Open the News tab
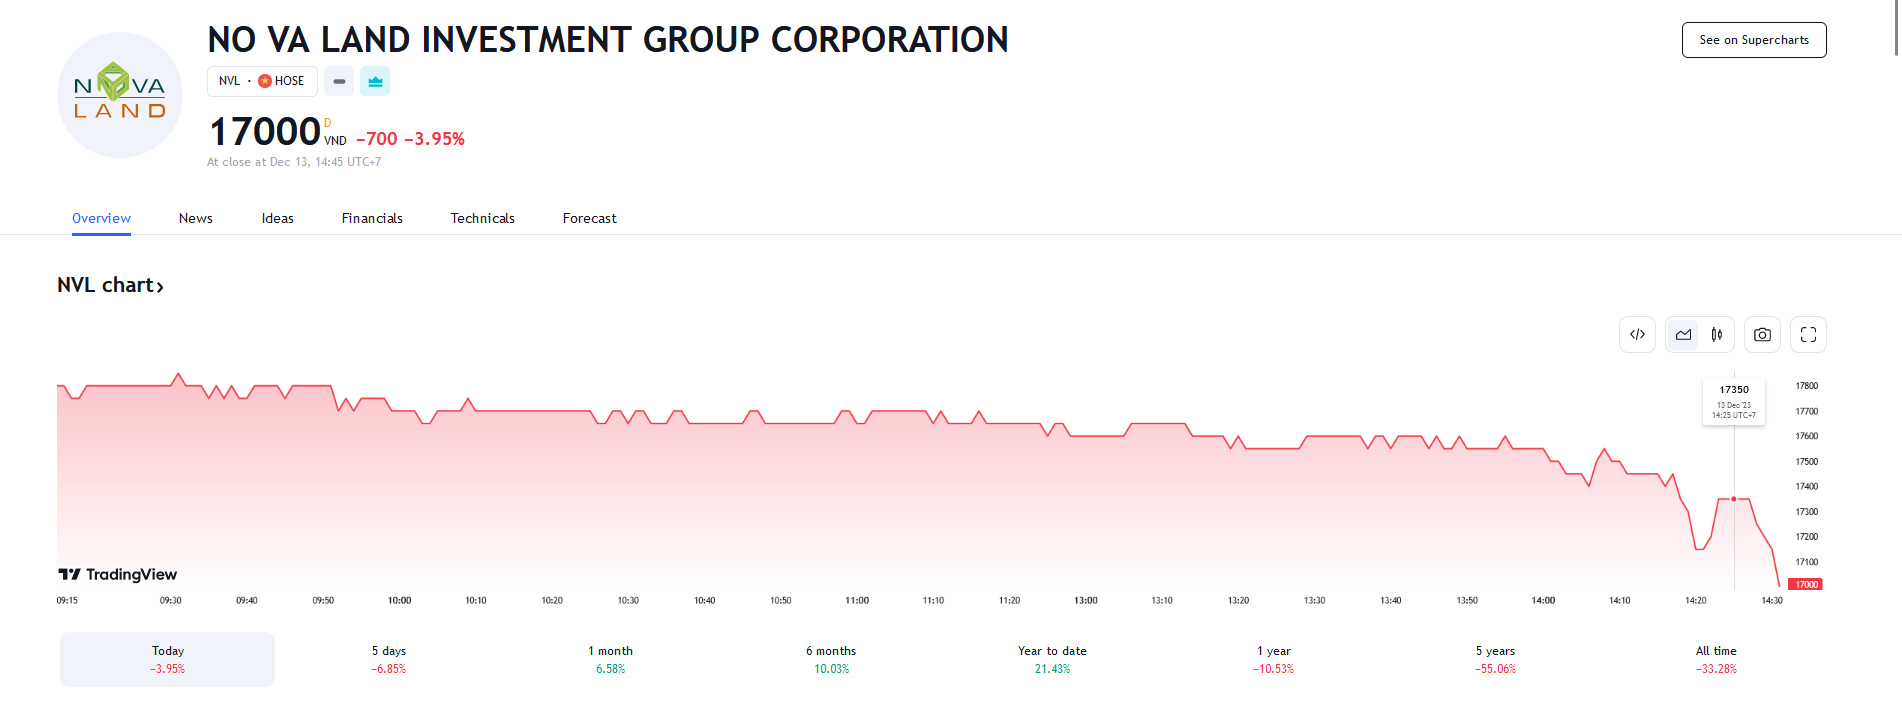 196,218
